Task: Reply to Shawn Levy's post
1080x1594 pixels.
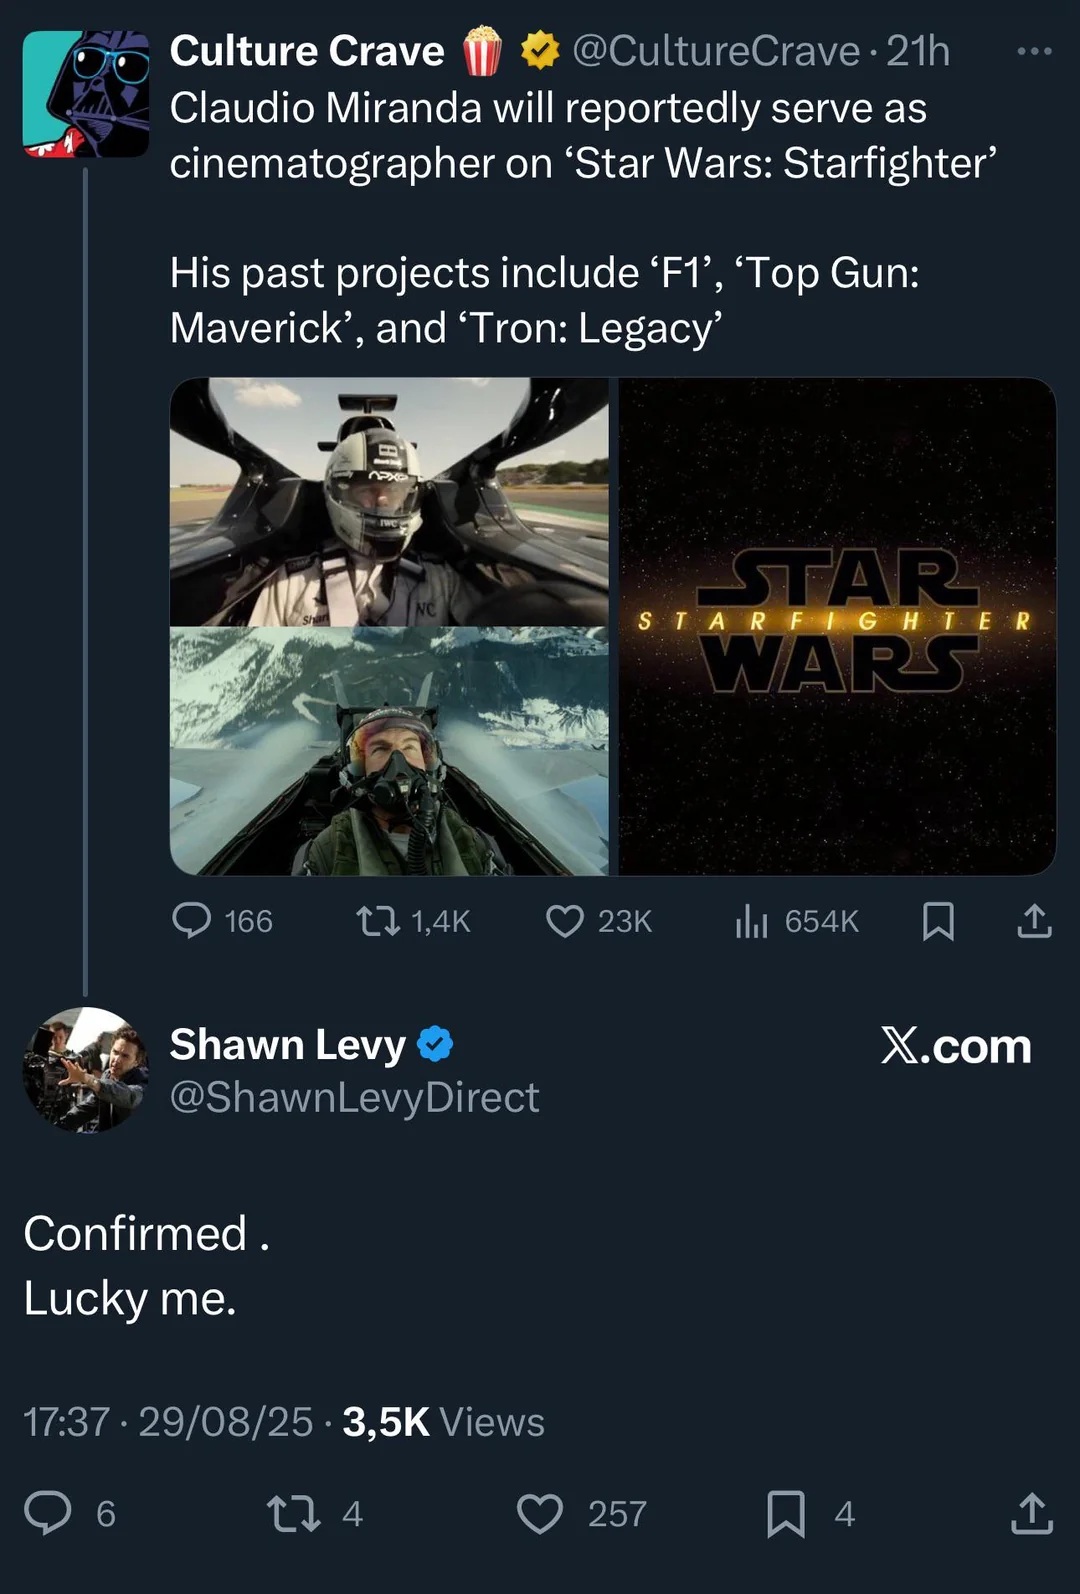Action: point(48,1512)
